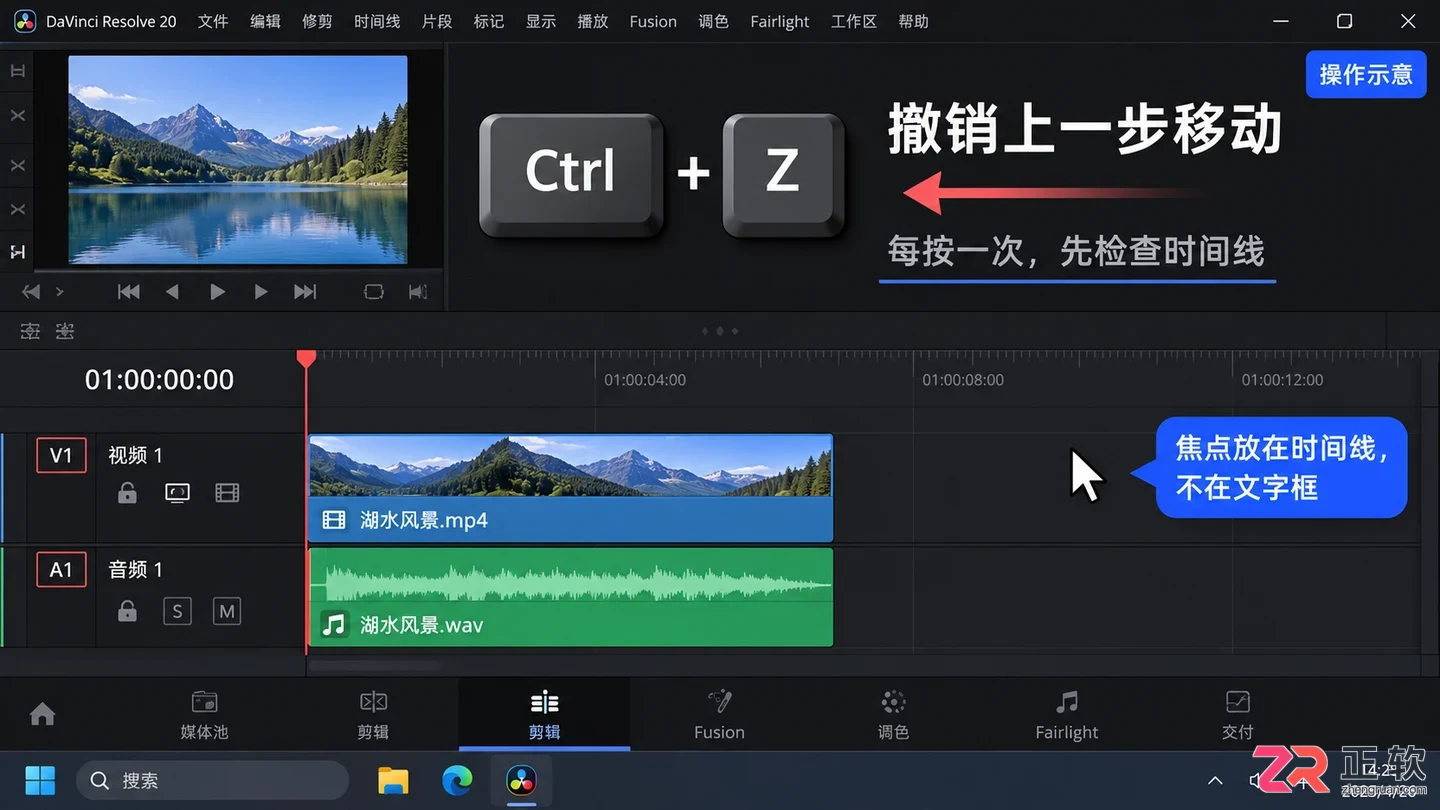
Task: Toggle the lock on the 视频 1 track
Action: tap(127, 493)
